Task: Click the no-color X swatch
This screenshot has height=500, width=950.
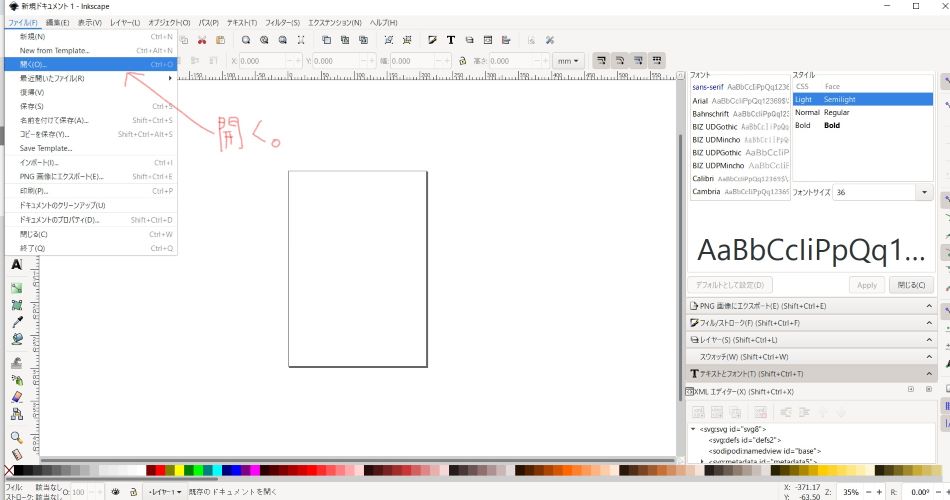Action: pyautogui.click(x=8, y=470)
